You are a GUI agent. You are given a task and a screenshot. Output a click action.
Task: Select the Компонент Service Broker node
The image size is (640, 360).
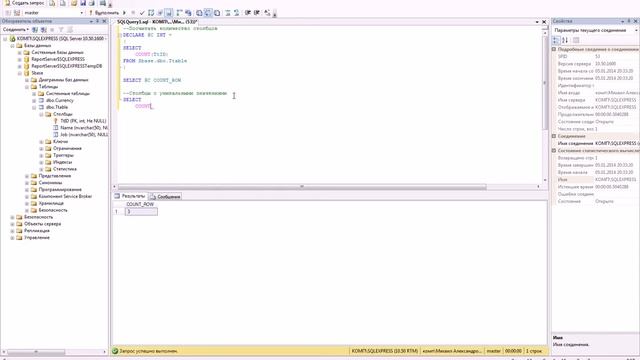click(65, 196)
